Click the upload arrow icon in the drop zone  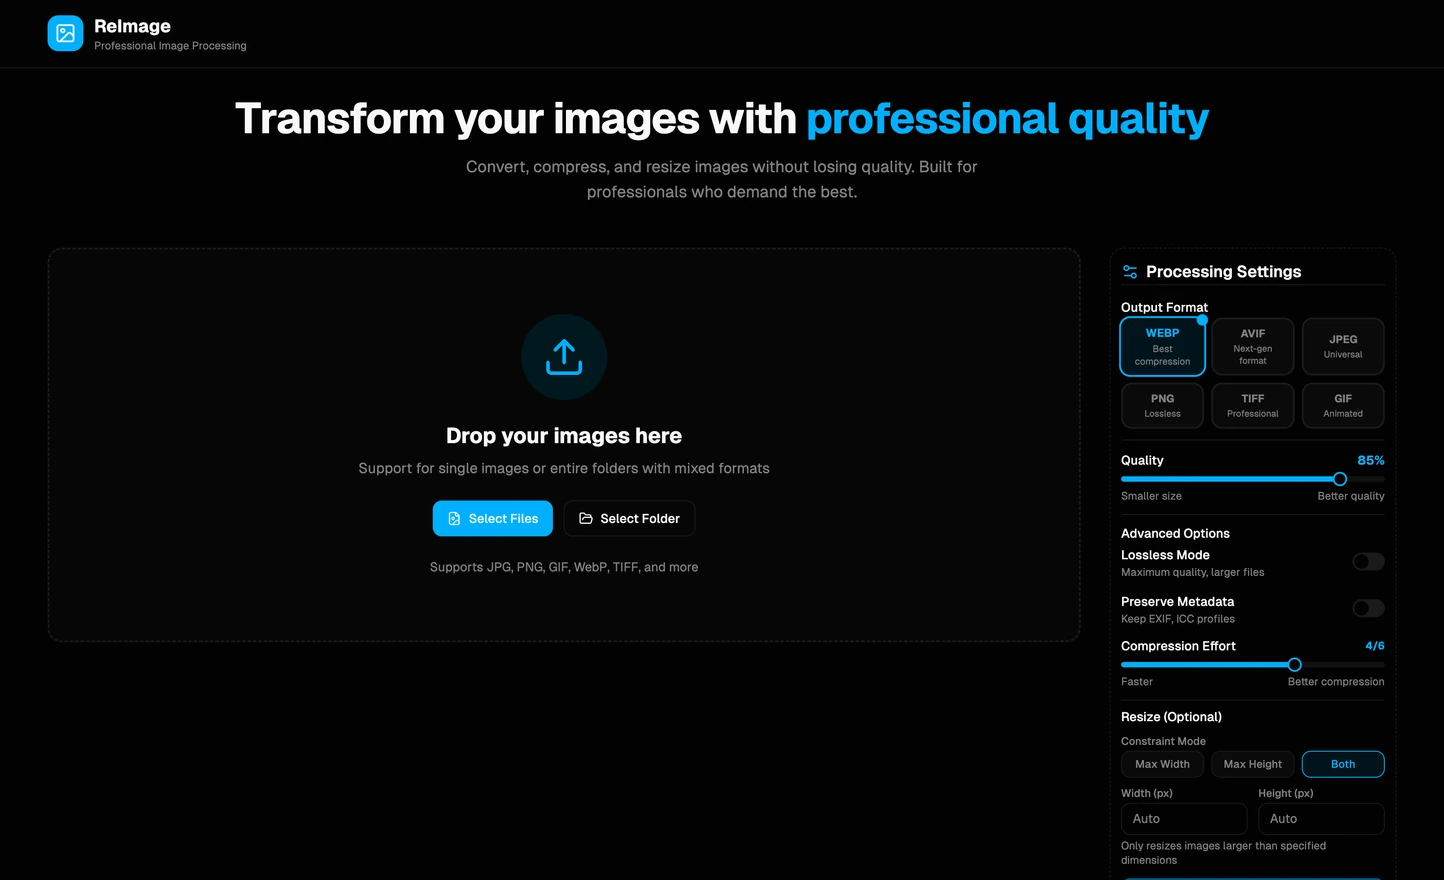pos(563,357)
